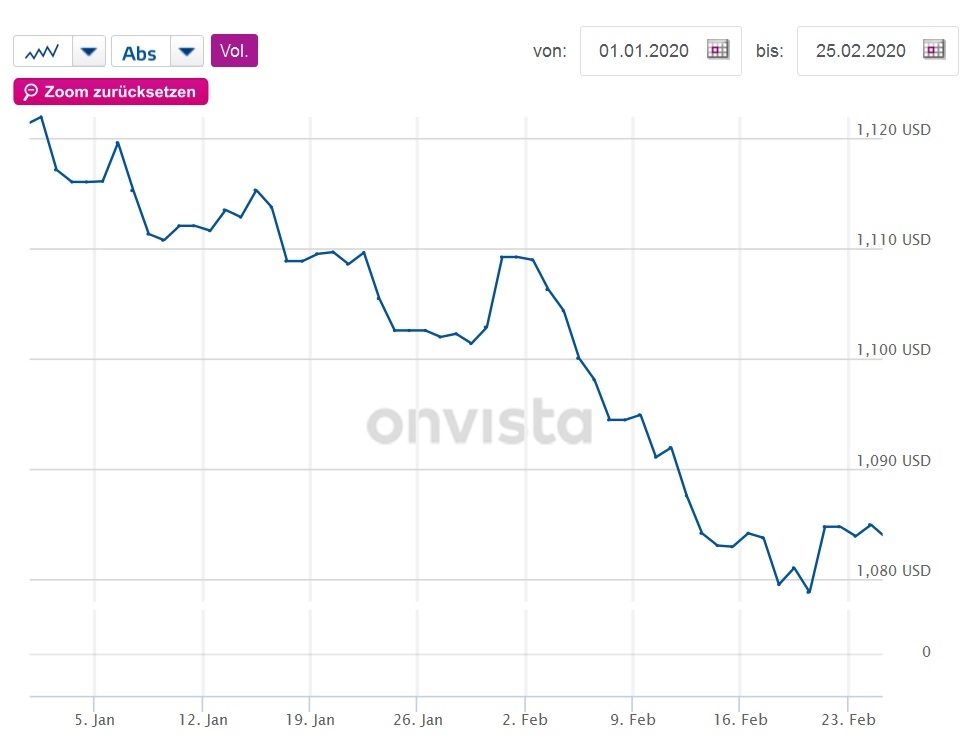
Task: Click the "19. Jan" x-axis label
Action: pos(311,720)
